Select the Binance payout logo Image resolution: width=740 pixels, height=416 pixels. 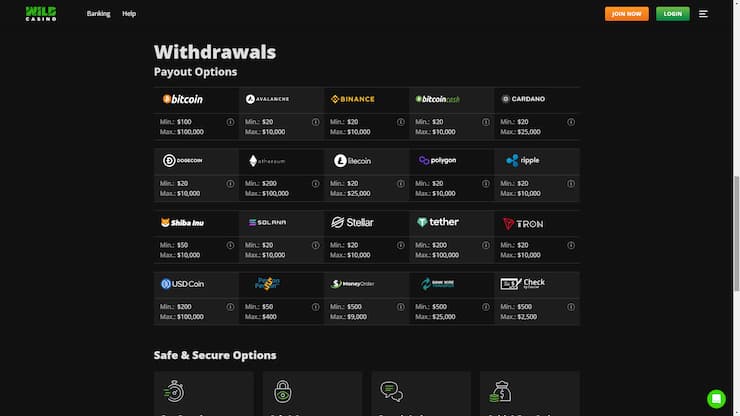coord(353,99)
